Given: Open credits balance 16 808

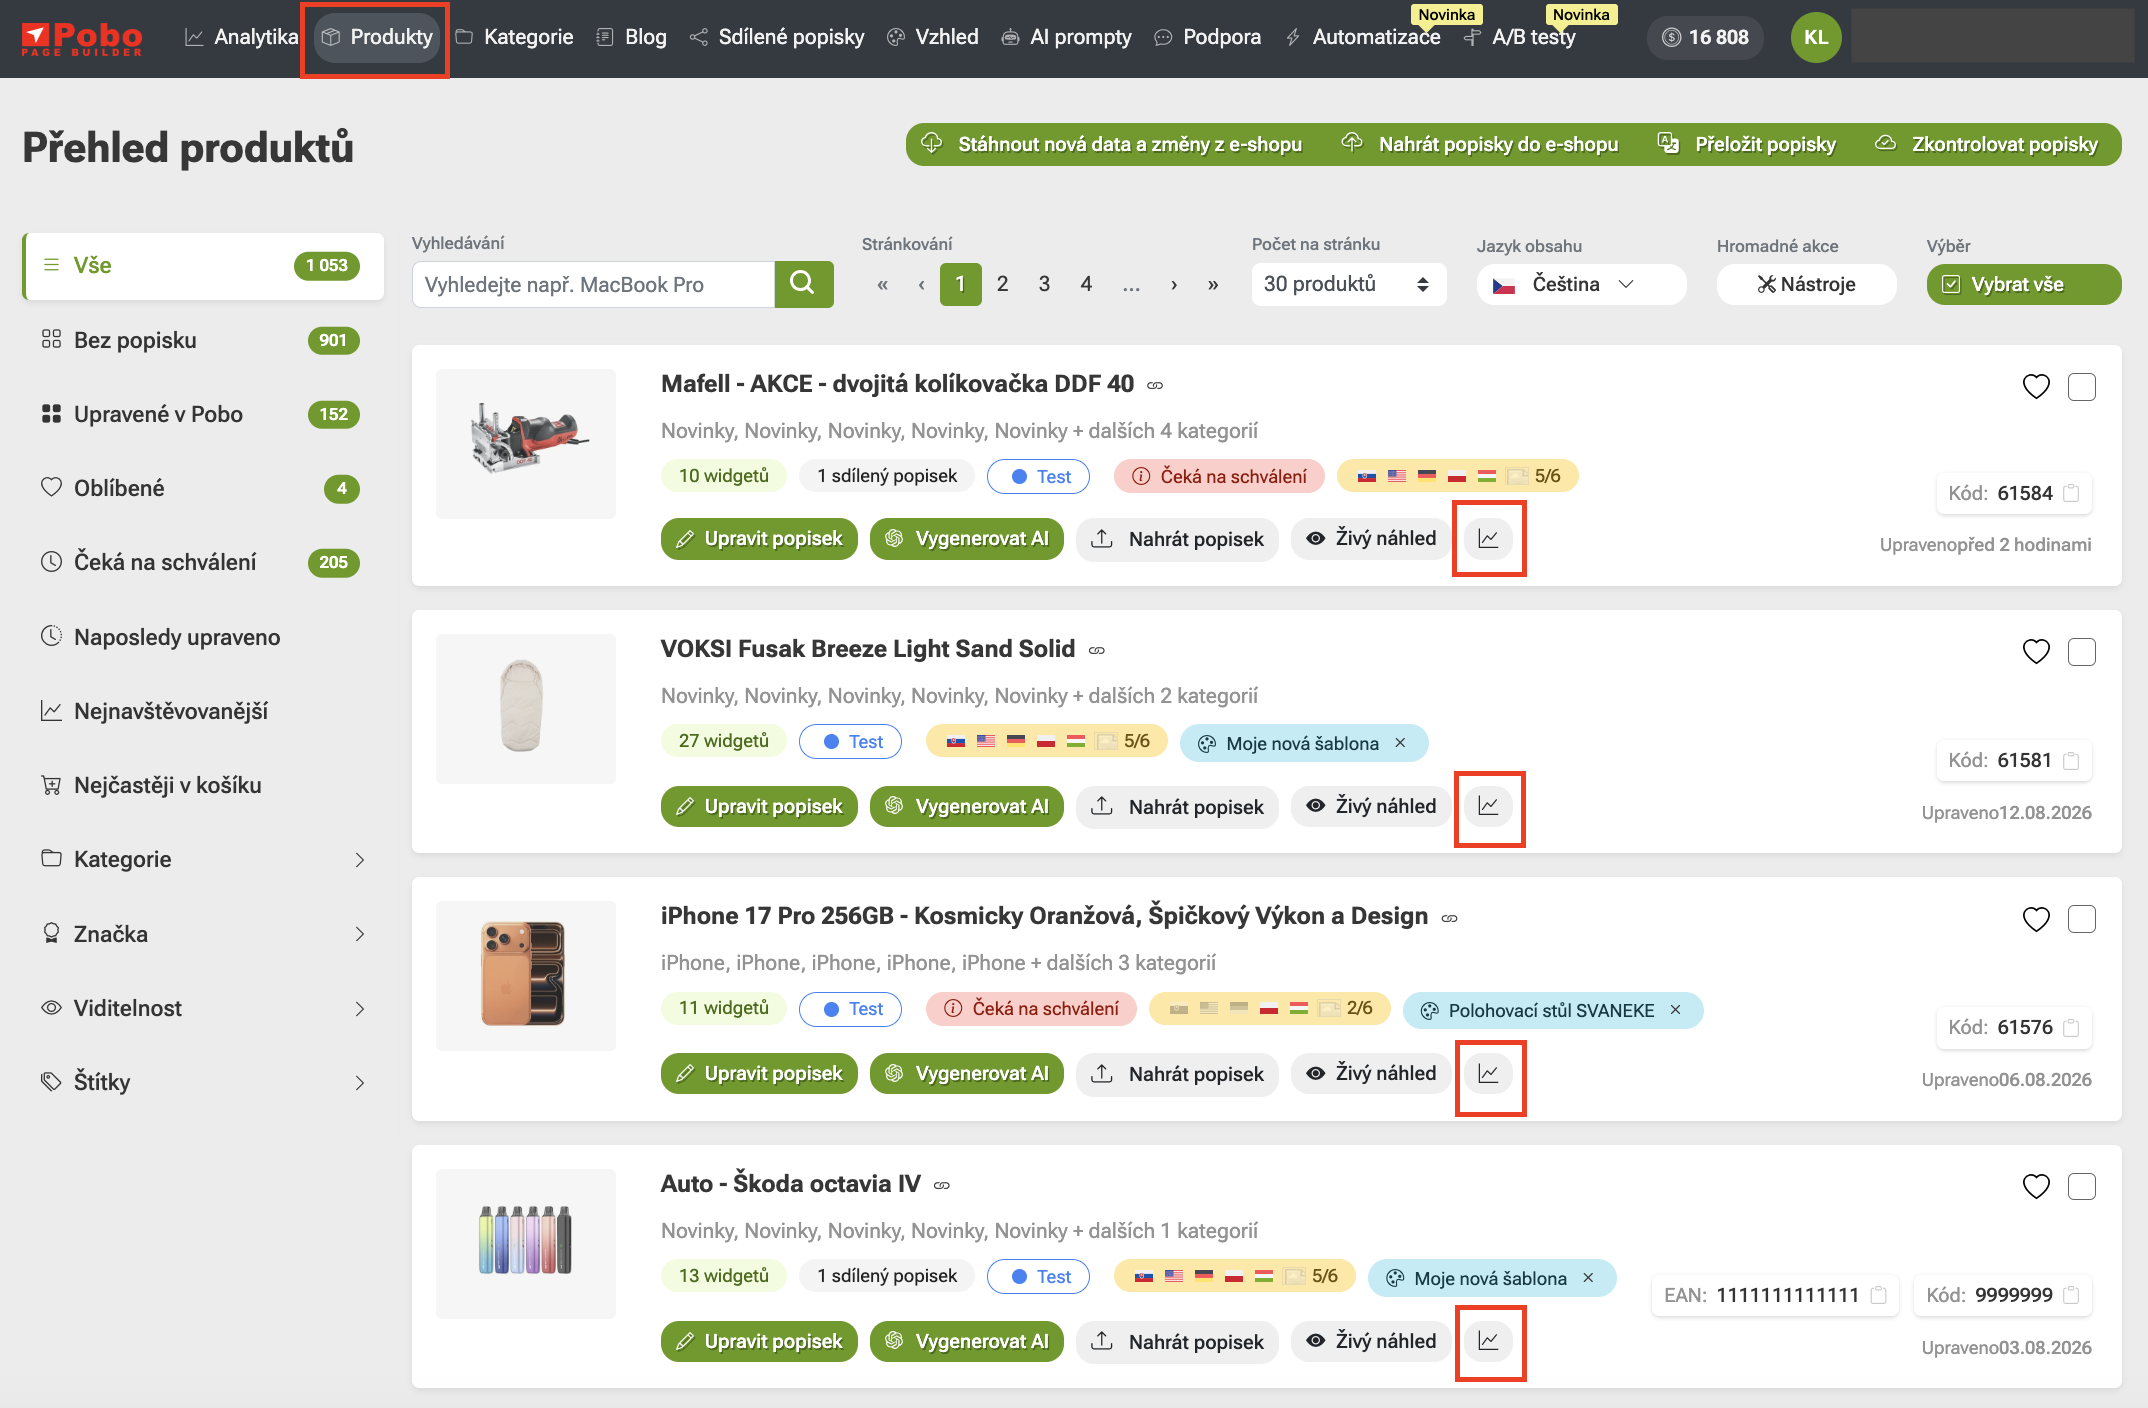Looking at the screenshot, I should pyautogui.click(x=1705, y=37).
